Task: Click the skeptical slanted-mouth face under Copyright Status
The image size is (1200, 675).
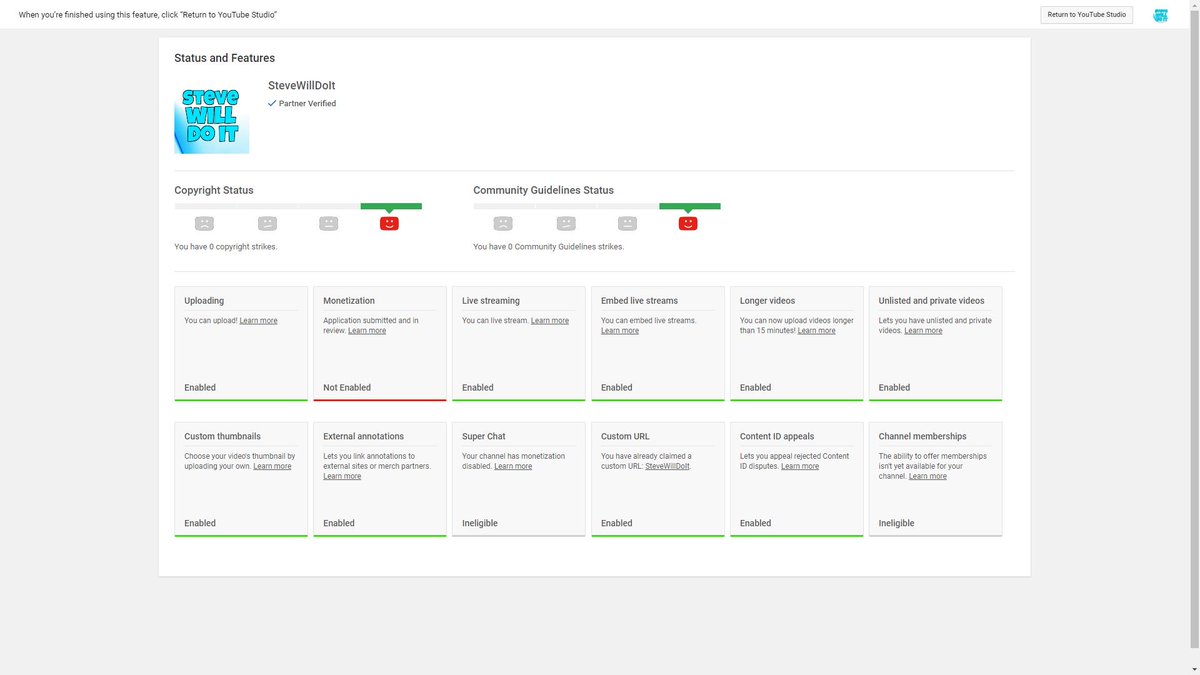Action: [x=267, y=224]
